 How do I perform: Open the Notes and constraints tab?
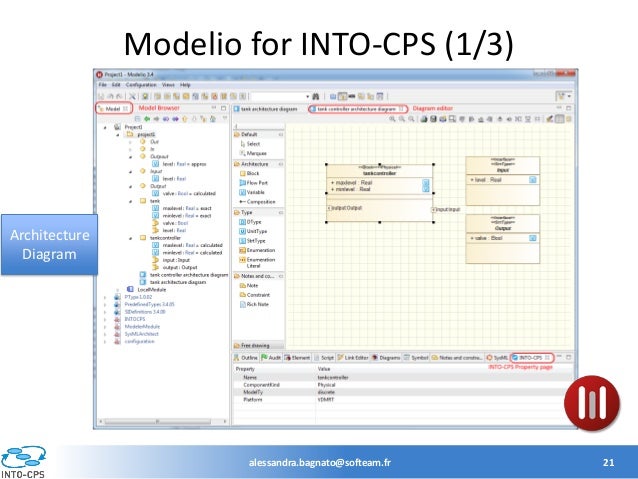(x=457, y=358)
